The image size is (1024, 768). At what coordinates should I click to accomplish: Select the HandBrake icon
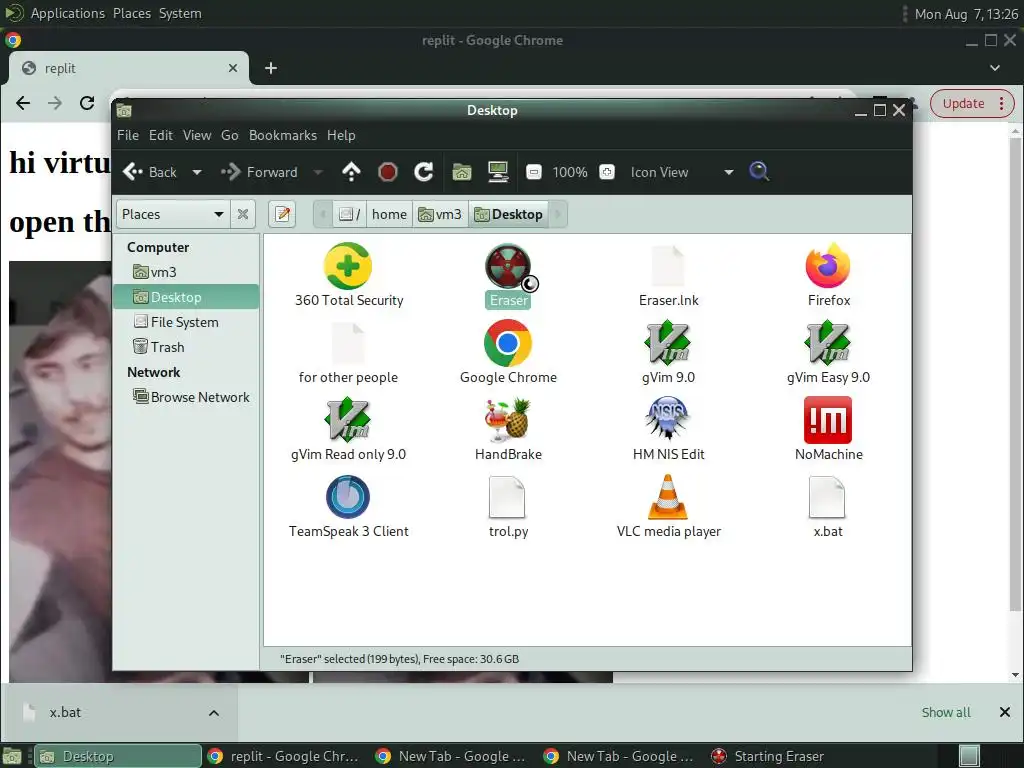point(508,421)
